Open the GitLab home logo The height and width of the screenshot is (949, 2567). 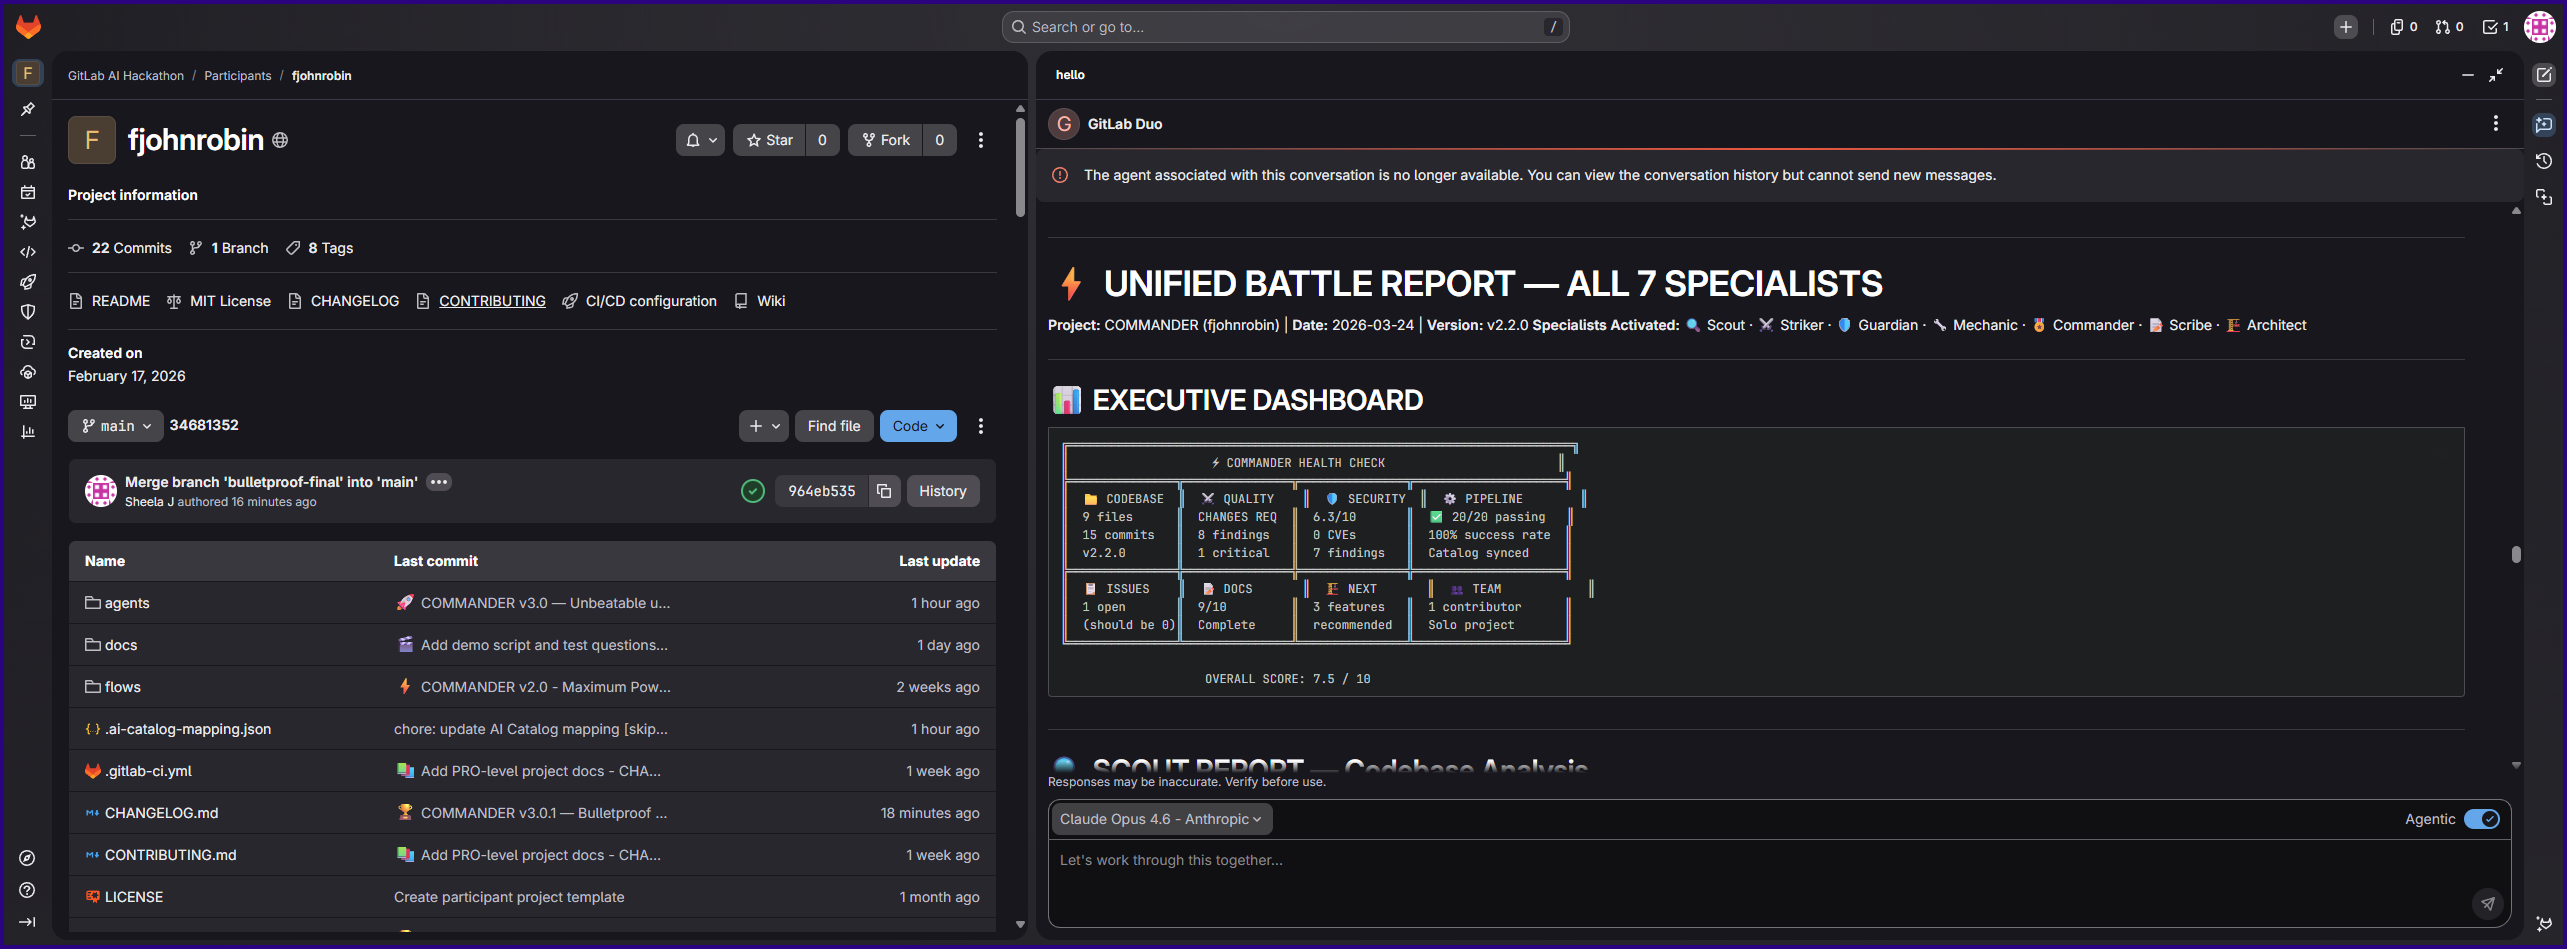[29, 27]
